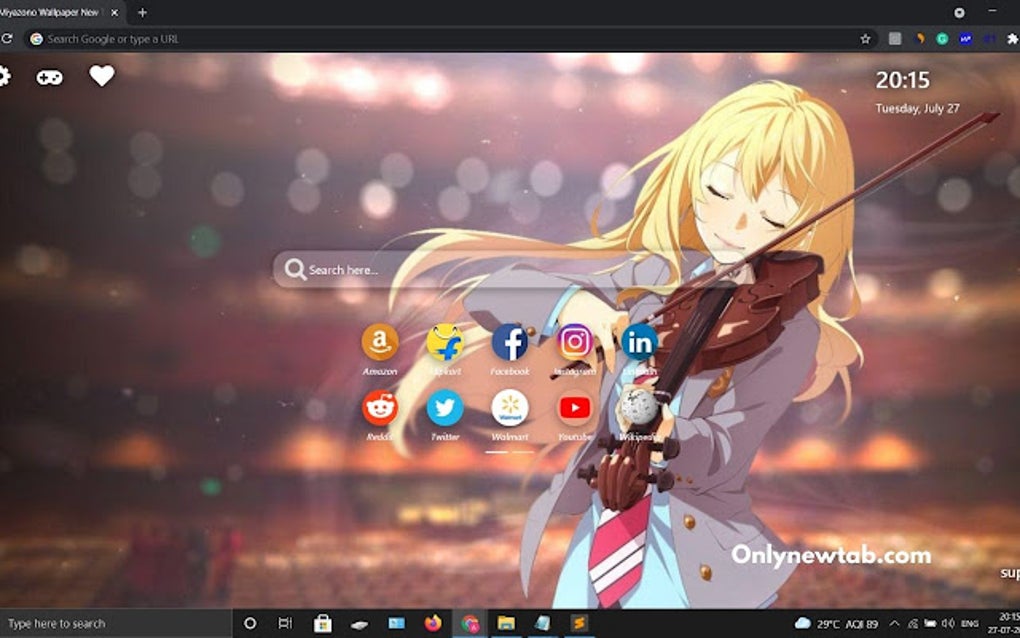The height and width of the screenshot is (638, 1020).
Task: Launch Firefox from the taskbar
Action: [433, 624]
